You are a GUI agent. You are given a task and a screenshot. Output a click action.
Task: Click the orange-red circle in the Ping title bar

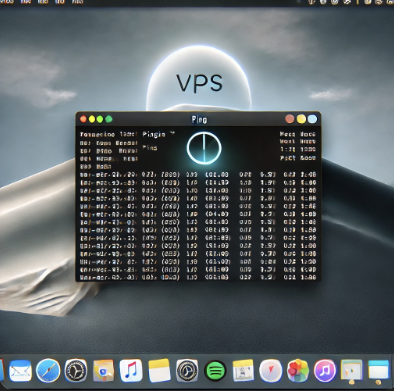coord(290,119)
